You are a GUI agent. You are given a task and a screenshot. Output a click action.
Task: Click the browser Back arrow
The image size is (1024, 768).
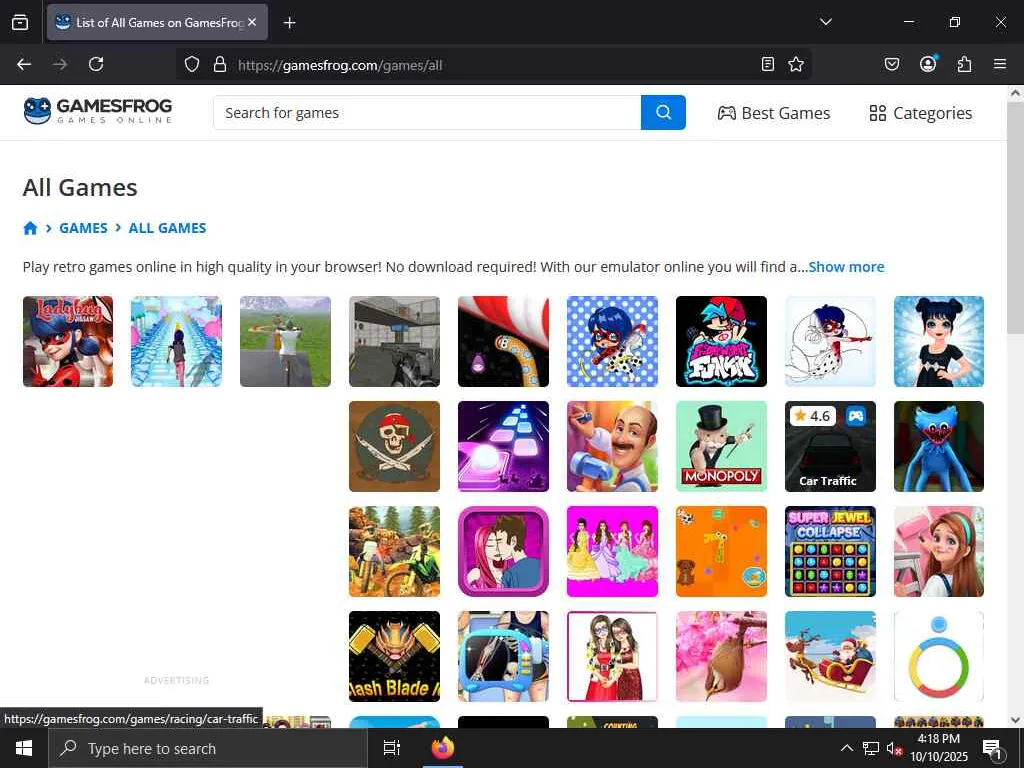tap(24, 64)
